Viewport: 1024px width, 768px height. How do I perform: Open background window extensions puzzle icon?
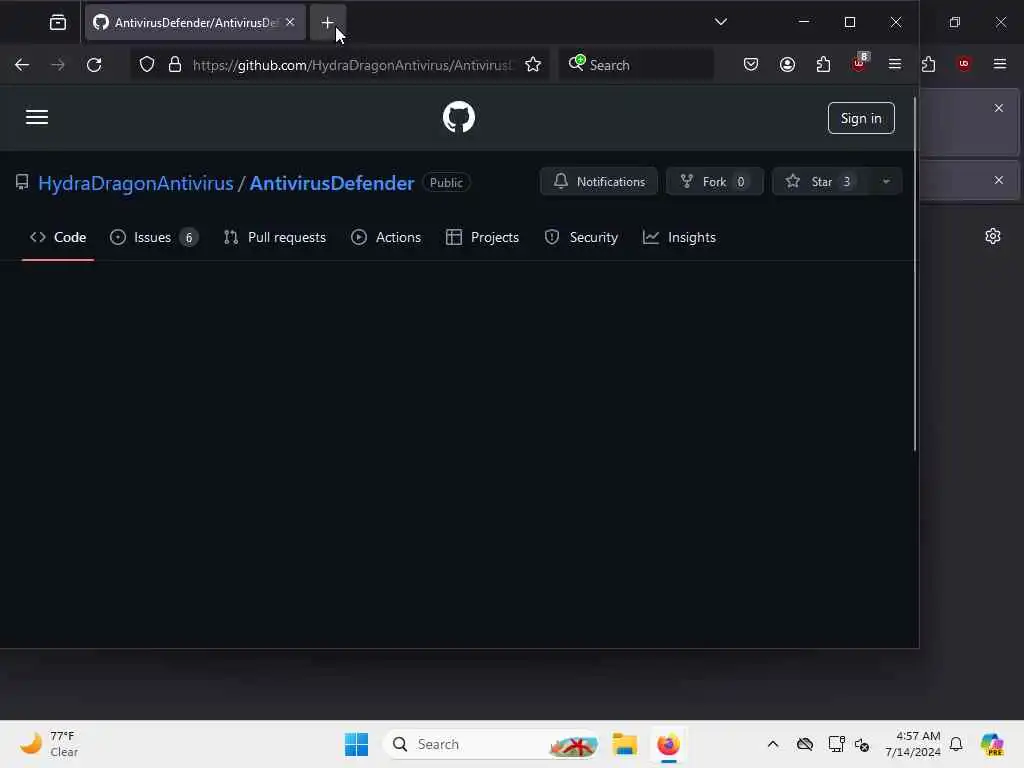(x=928, y=64)
